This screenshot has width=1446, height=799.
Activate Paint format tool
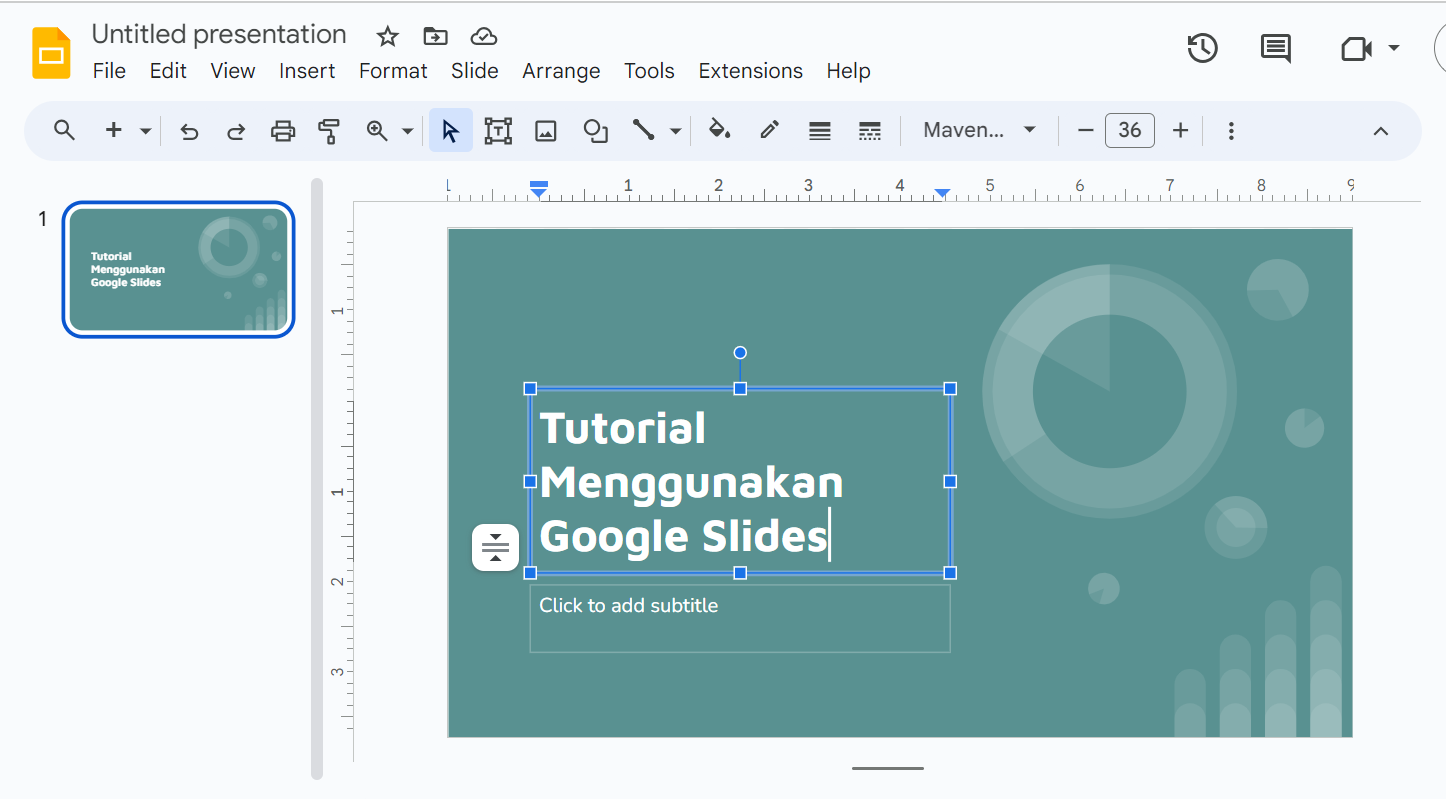tap(329, 130)
